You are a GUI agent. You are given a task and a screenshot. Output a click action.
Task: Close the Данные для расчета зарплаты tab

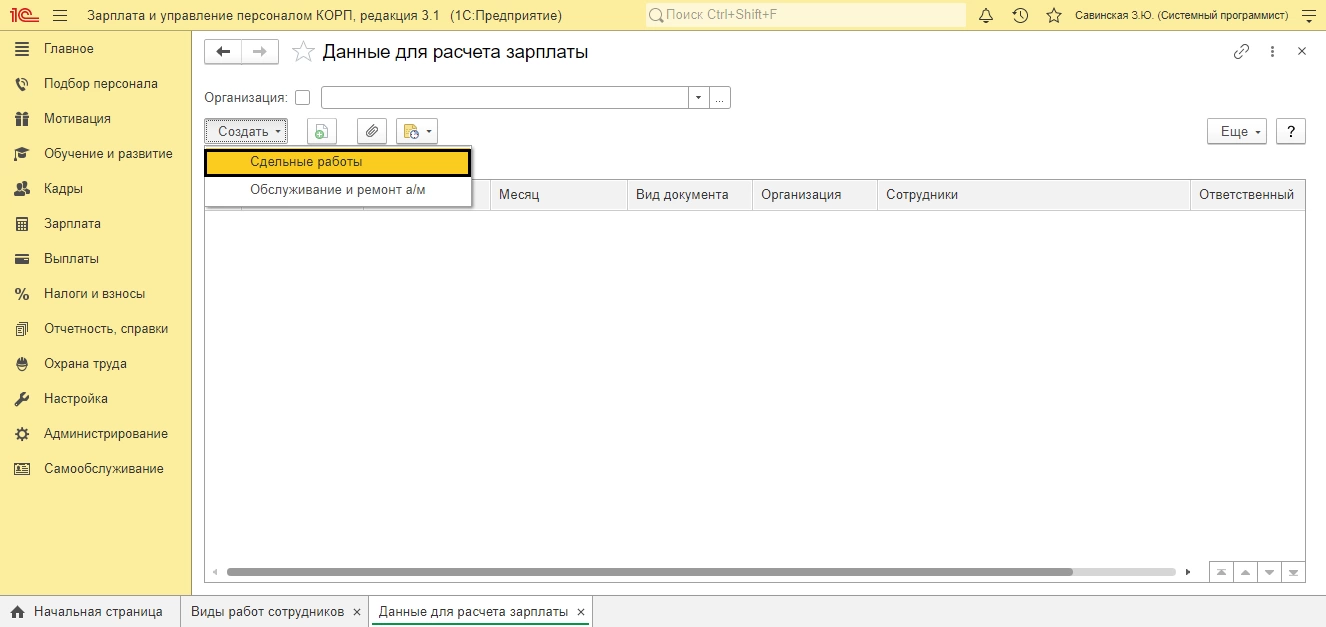click(581, 612)
